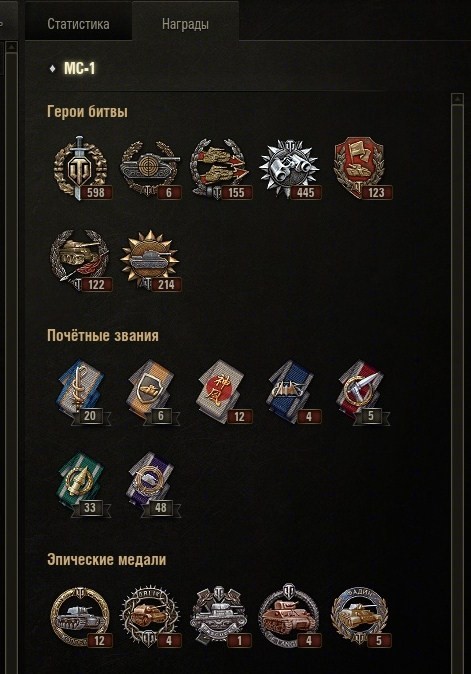Open the twin tanks arrows medal 155

click(220, 169)
